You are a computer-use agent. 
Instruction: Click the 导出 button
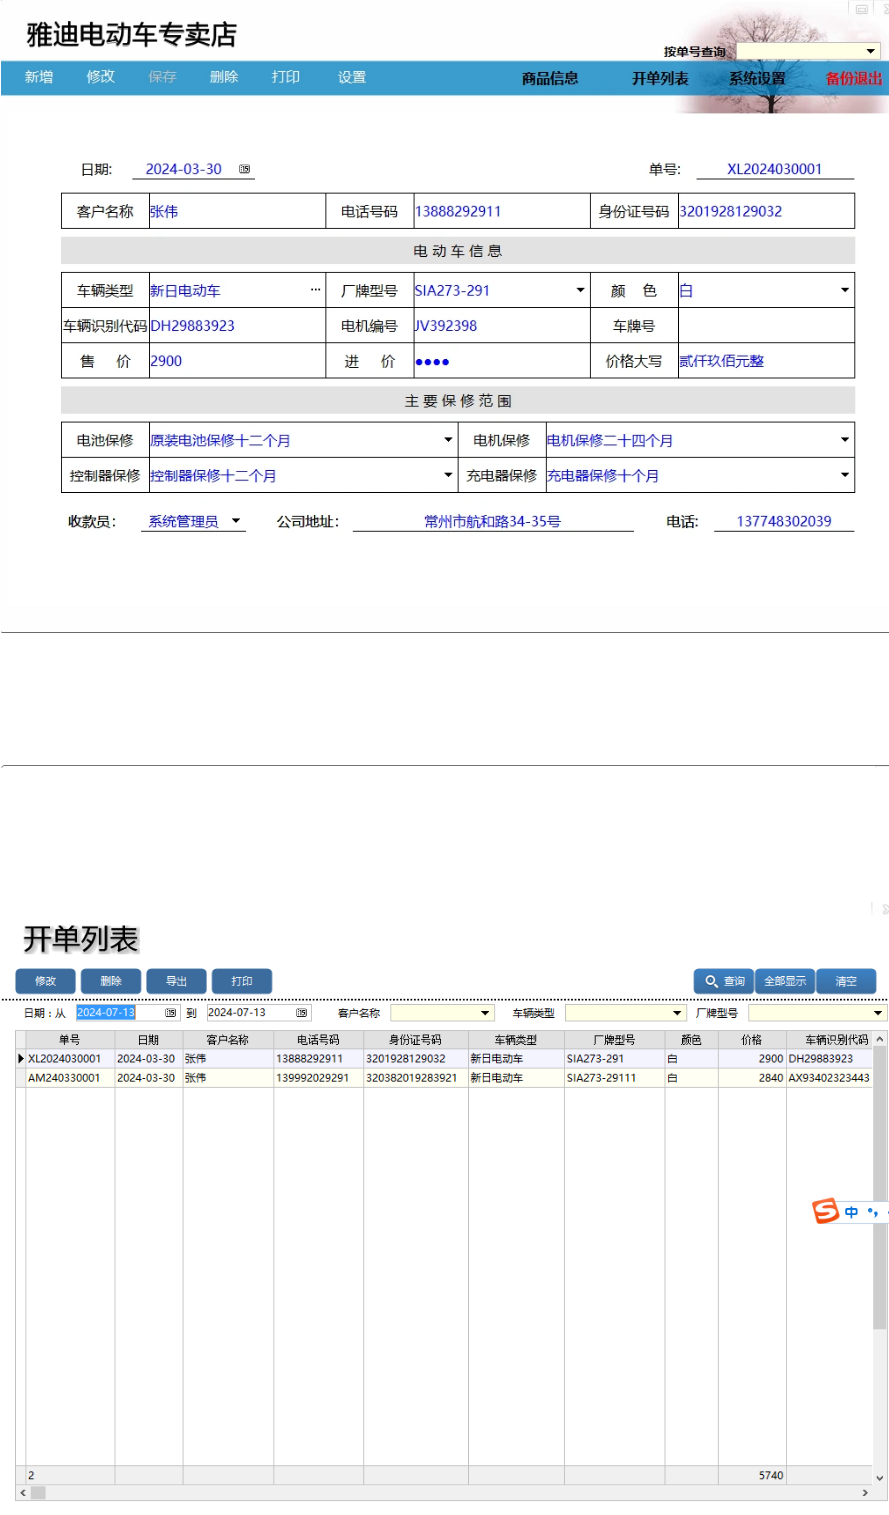point(176,981)
